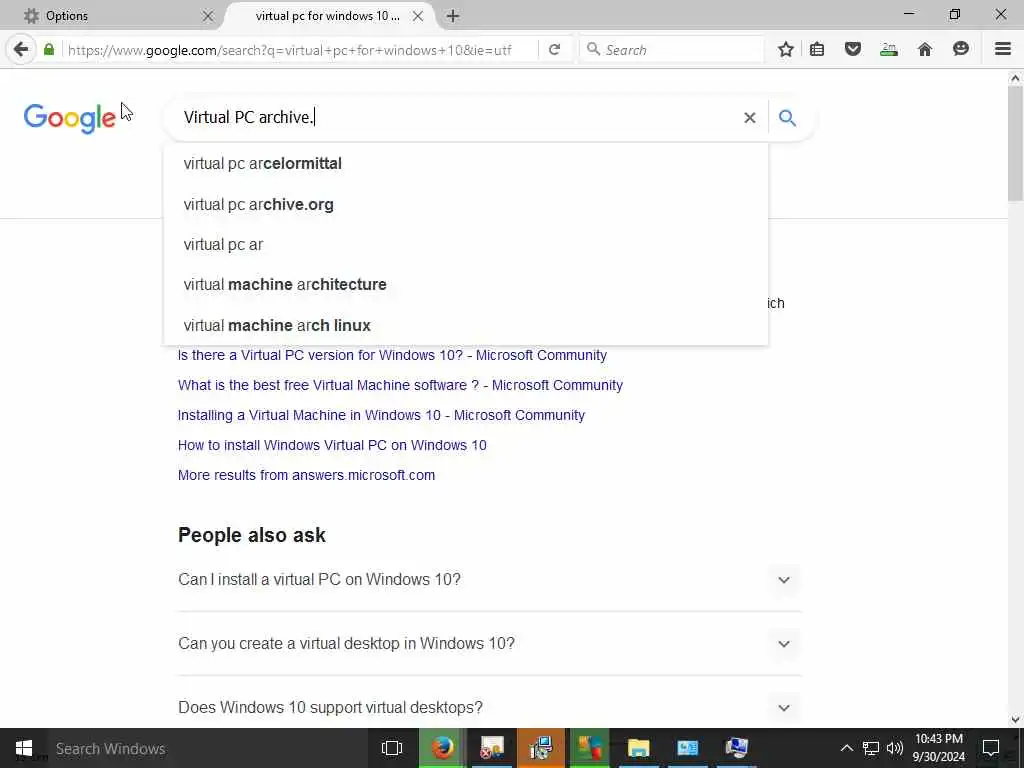Open the Firefox hamburger menu
The image size is (1024, 768).
tap(1003, 49)
